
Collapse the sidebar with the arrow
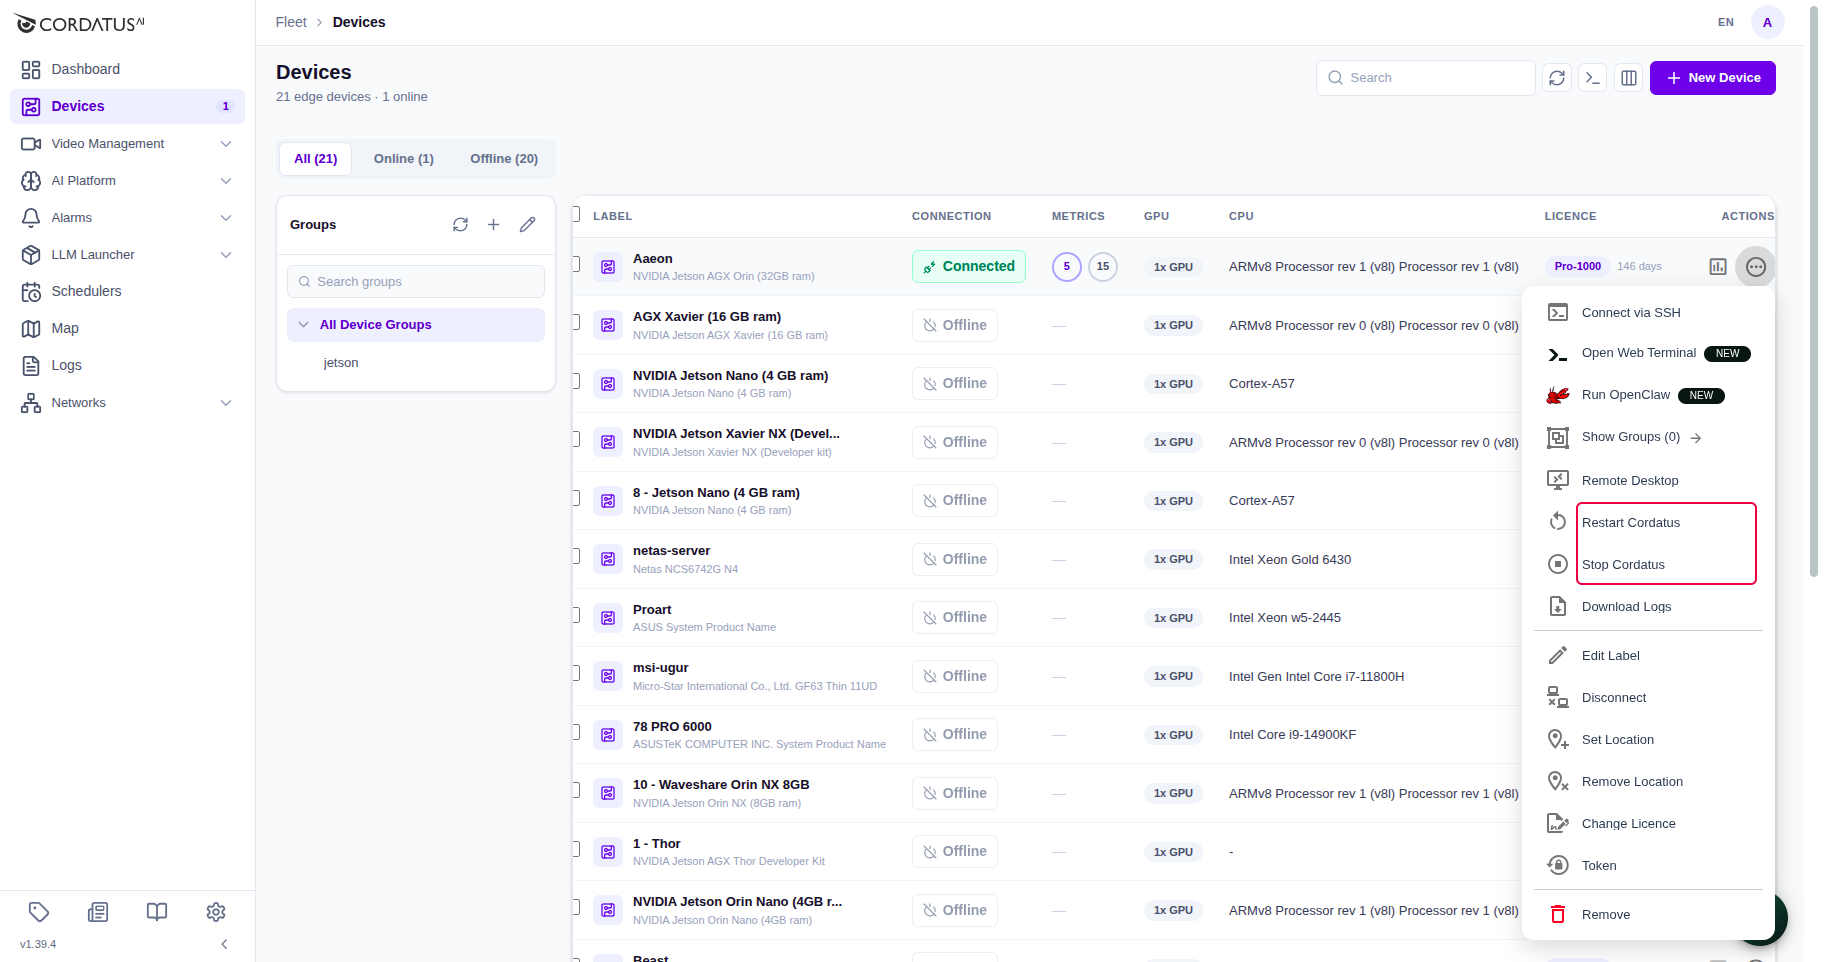click(x=224, y=944)
